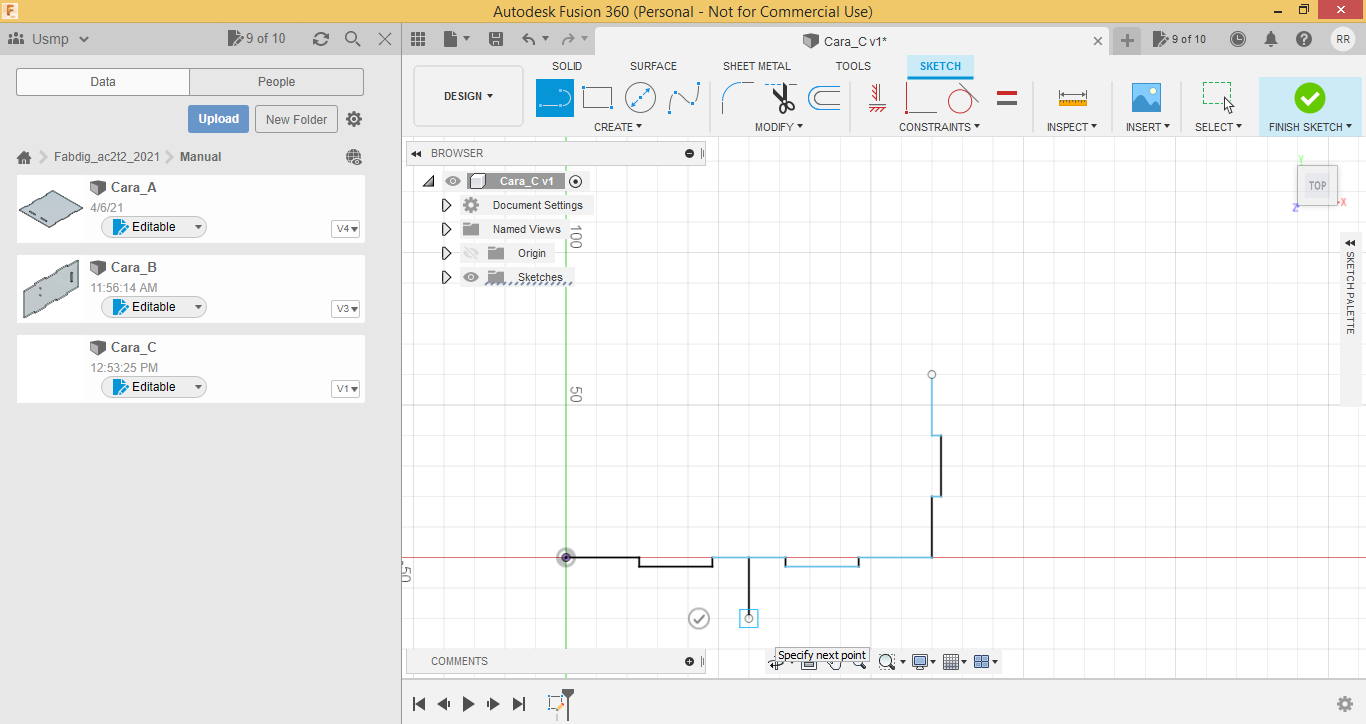1366x724 pixels.
Task: Open data panel settings gear
Action: pos(354,119)
